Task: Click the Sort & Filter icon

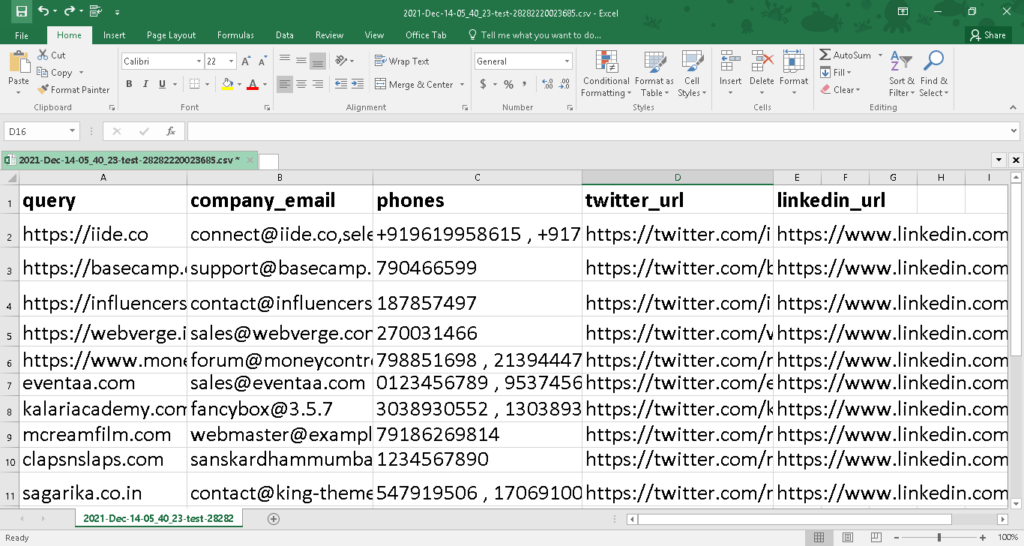Action: tap(900, 70)
